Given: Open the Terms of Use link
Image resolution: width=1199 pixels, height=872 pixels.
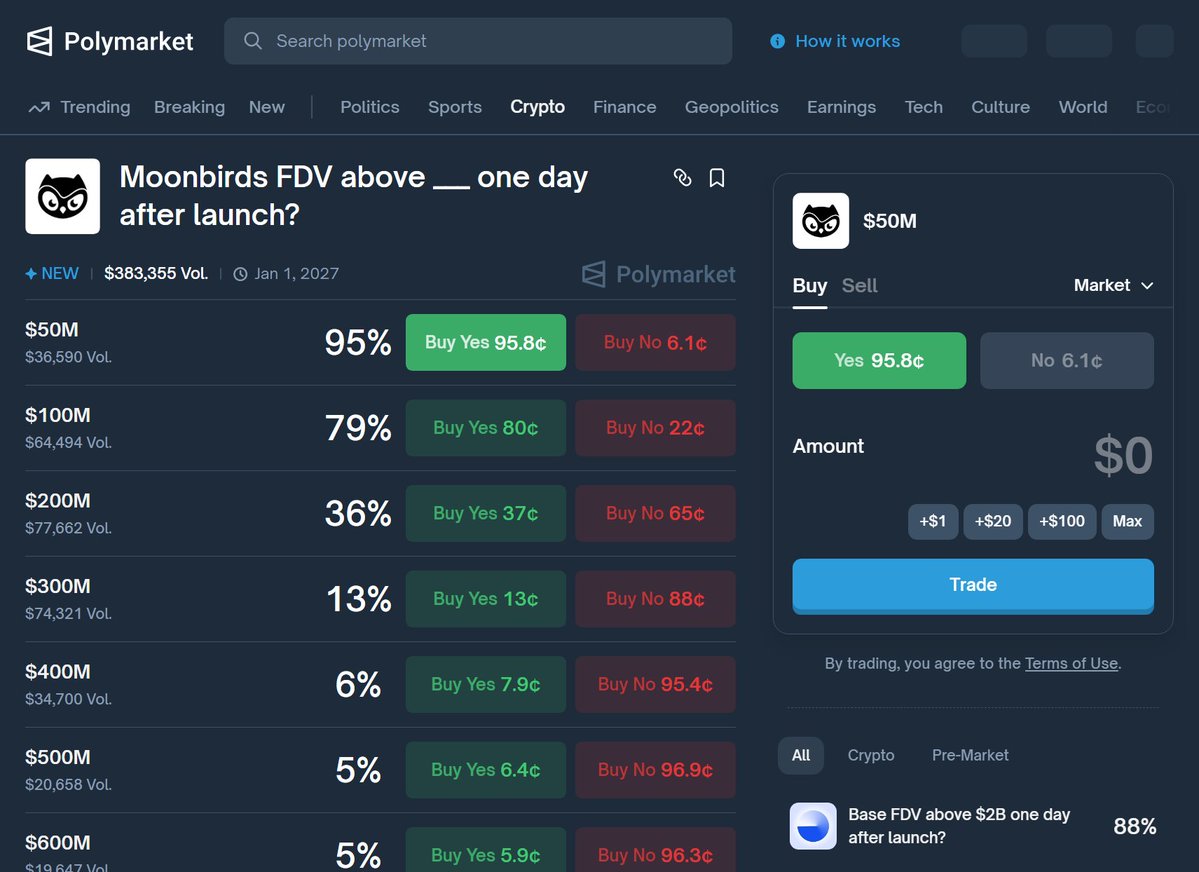Looking at the screenshot, I should 1071,663.
